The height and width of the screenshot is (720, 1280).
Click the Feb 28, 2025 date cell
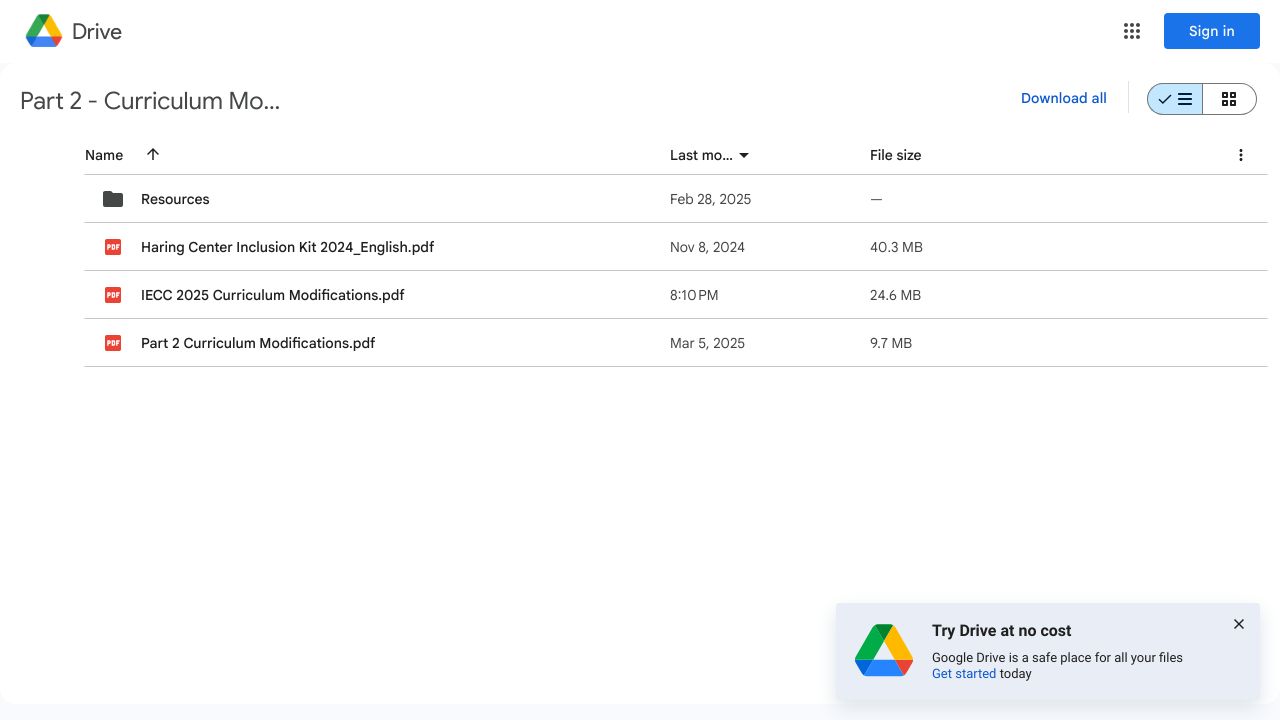click(710, 199)
